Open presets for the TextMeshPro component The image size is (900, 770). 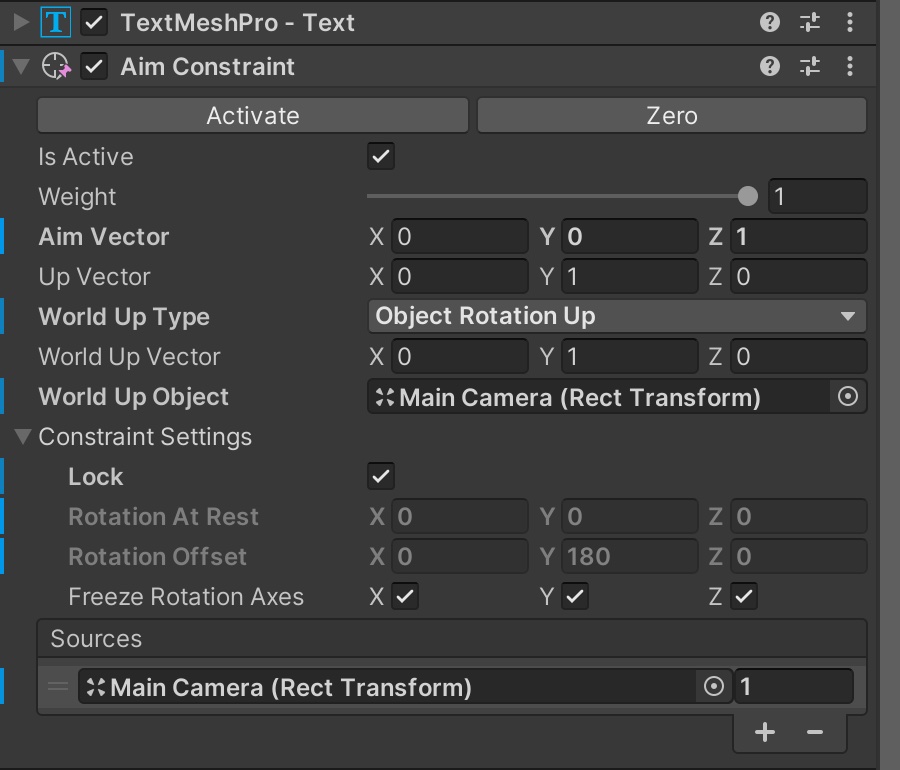tap(810, 22)
